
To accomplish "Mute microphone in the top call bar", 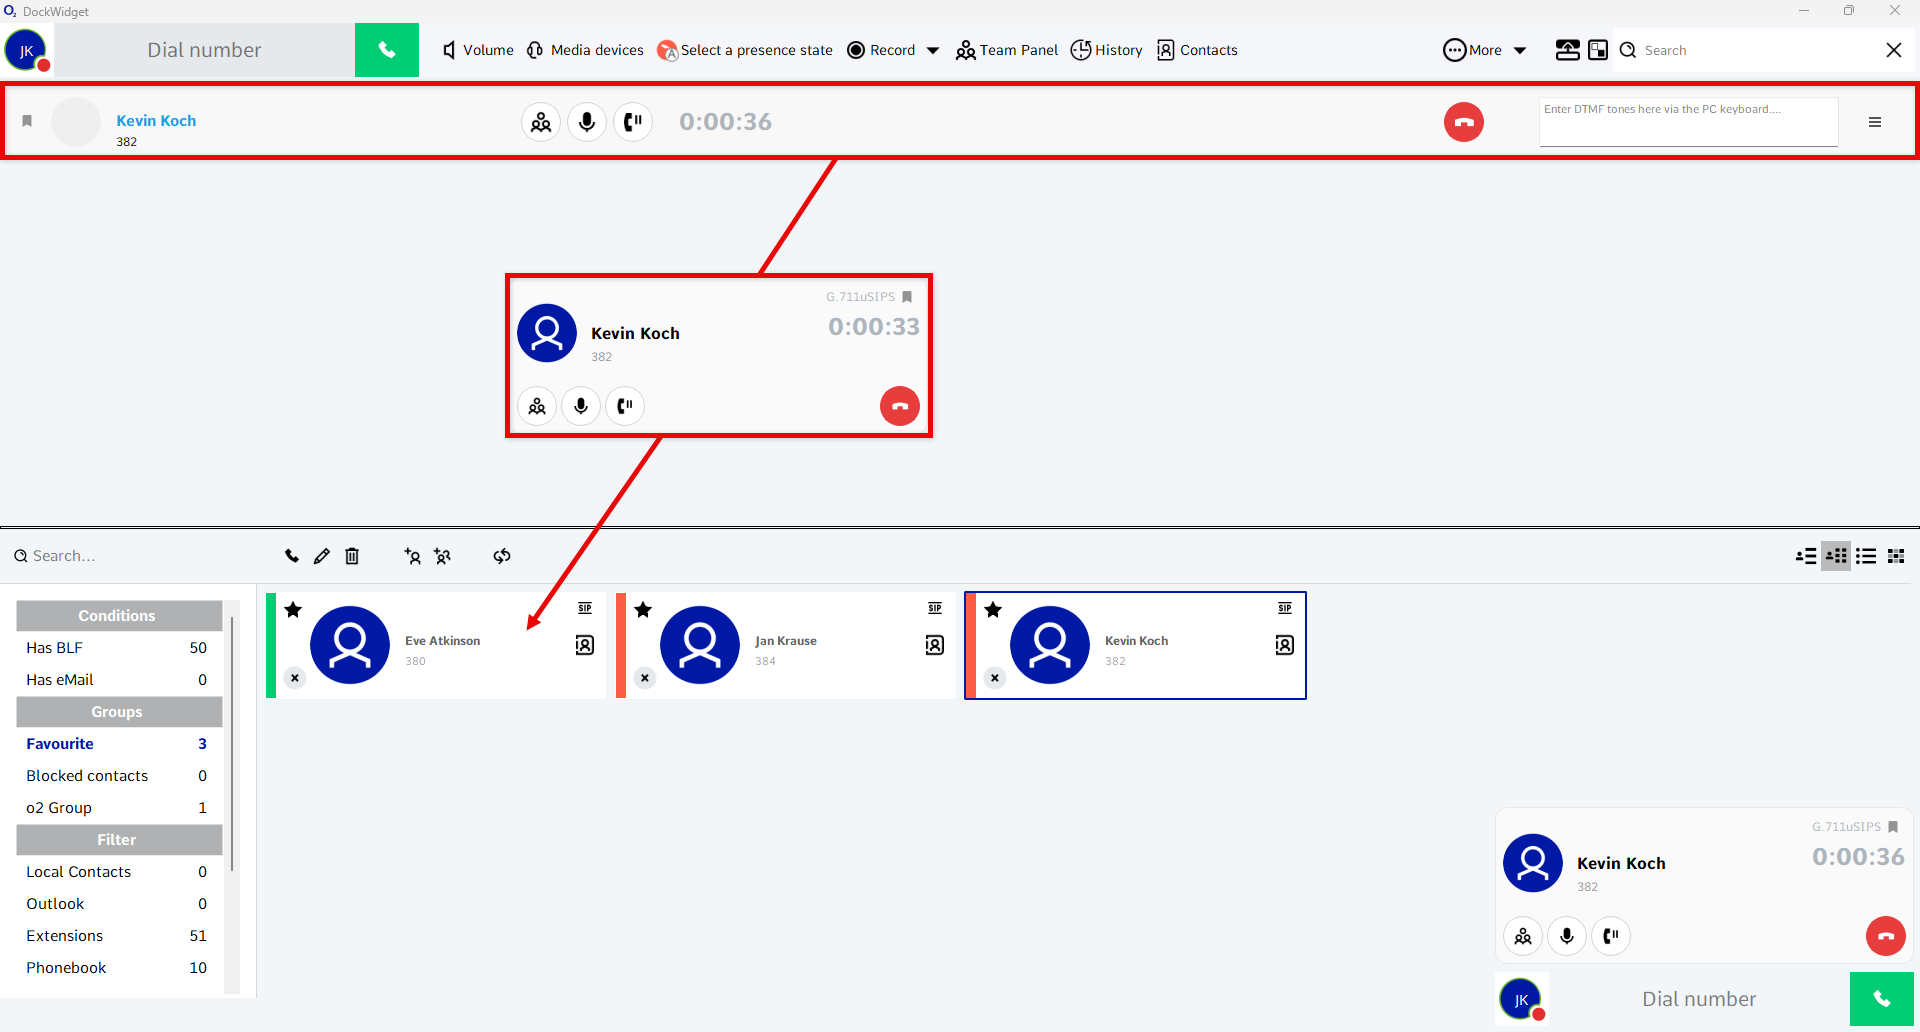I will coord(587,122).
